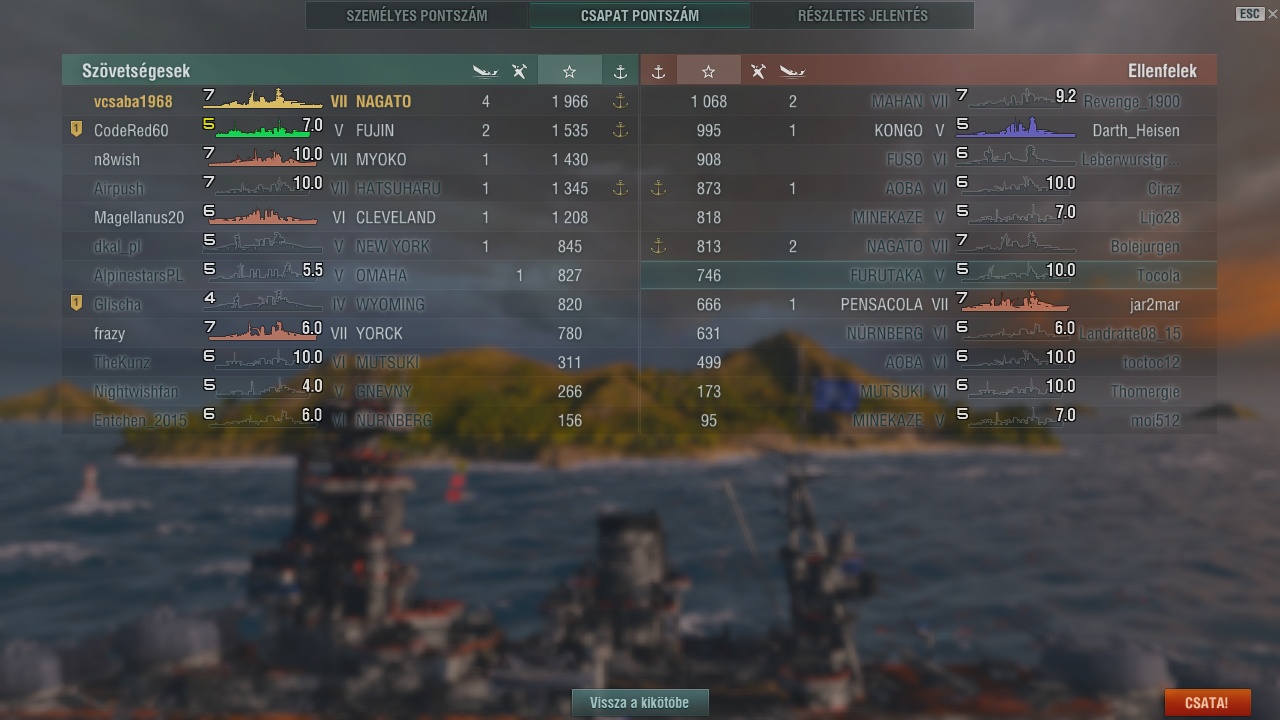The height and width of the screenshot is (720, 1280).
Task: Click the allies planes-shot-down column icon
Action: click(519, 71)
